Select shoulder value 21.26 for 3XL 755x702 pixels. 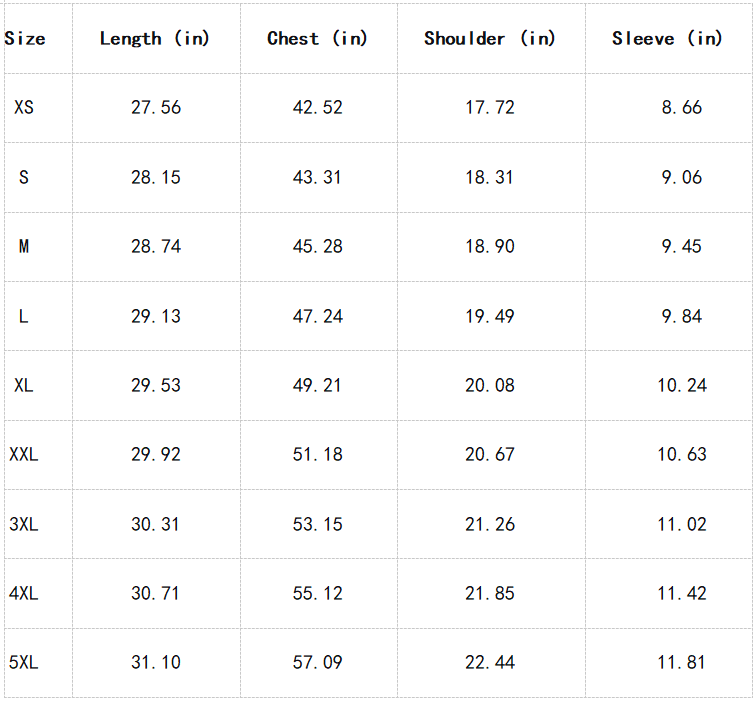[x=490, y=524]
